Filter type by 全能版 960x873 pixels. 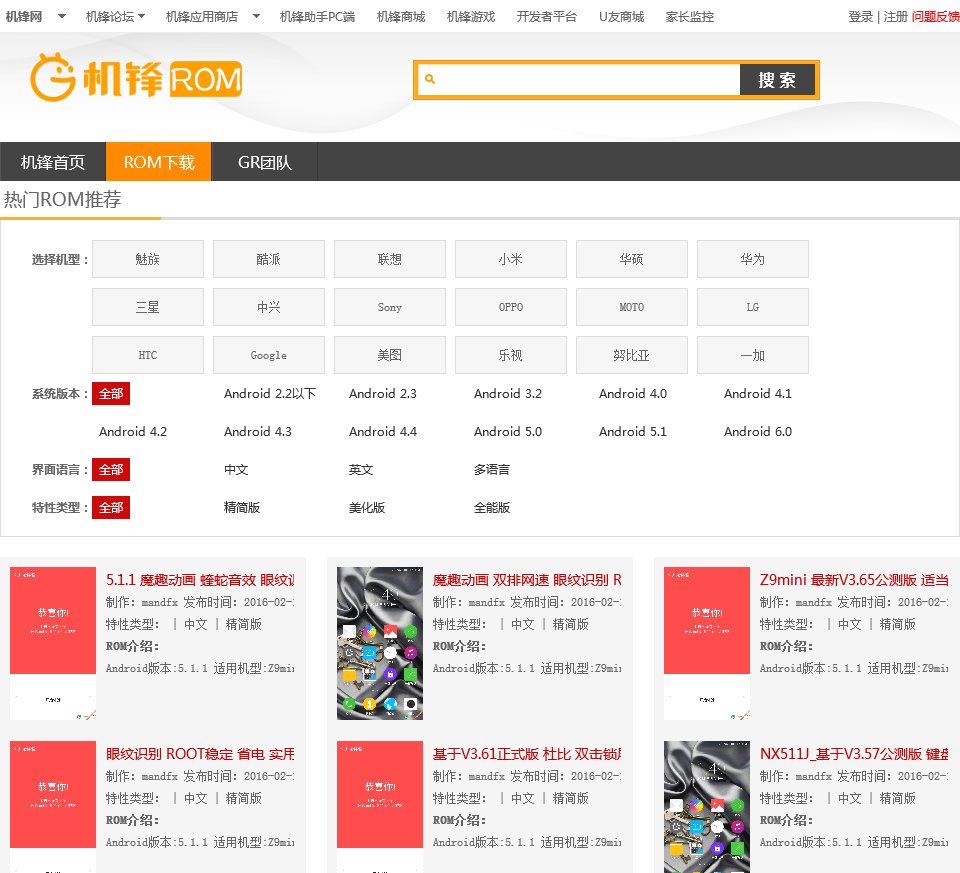coord(492,508)
